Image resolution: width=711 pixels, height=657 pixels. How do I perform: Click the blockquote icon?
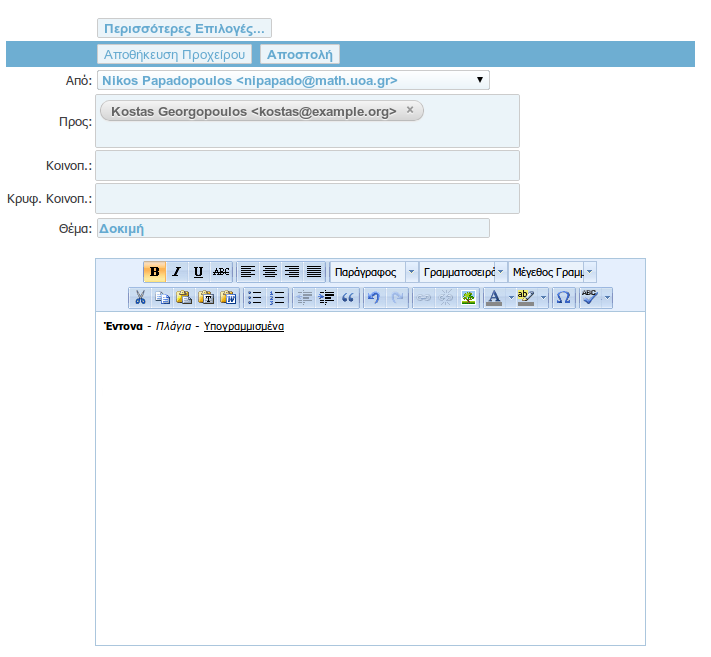(348, 298)
